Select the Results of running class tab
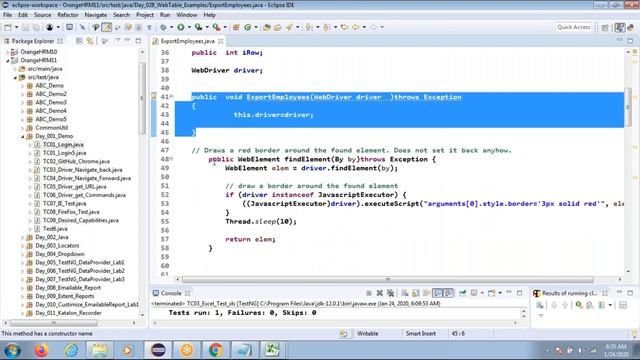Screen dimensions: 640x360 (x=569, y=293)
